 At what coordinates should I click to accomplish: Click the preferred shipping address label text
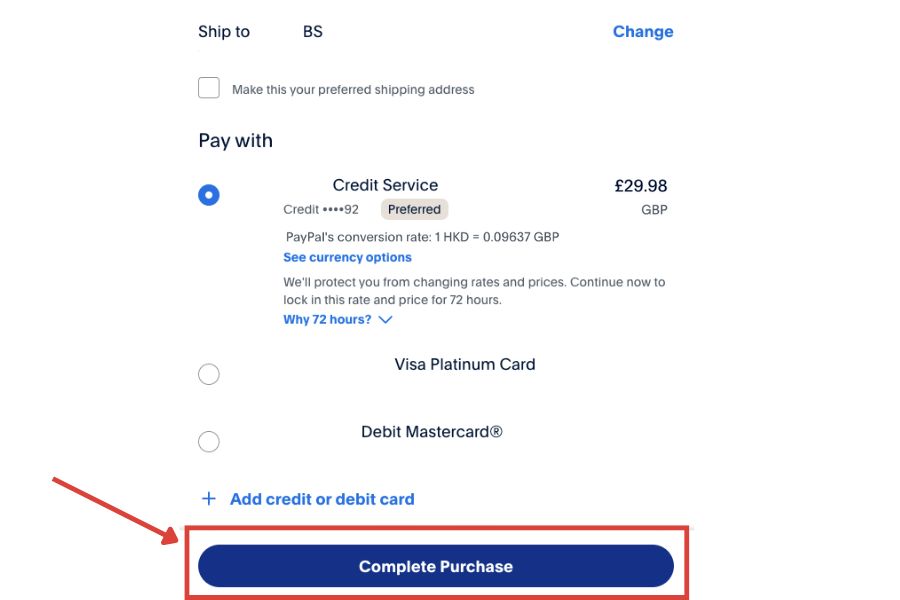pyautogui.click(x=353, y=90)
